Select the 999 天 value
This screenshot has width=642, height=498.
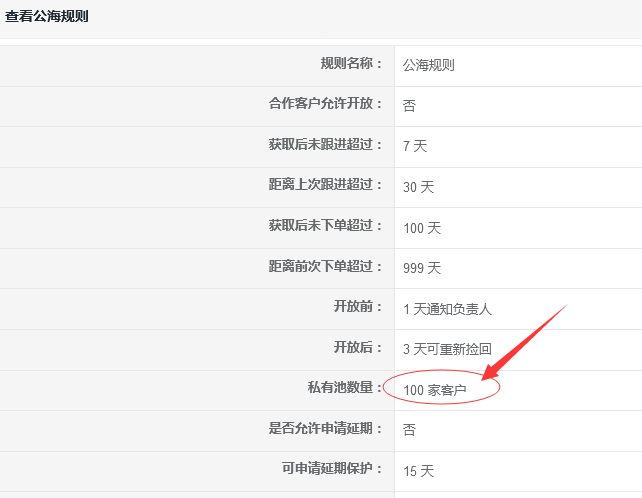pos(422,269)
